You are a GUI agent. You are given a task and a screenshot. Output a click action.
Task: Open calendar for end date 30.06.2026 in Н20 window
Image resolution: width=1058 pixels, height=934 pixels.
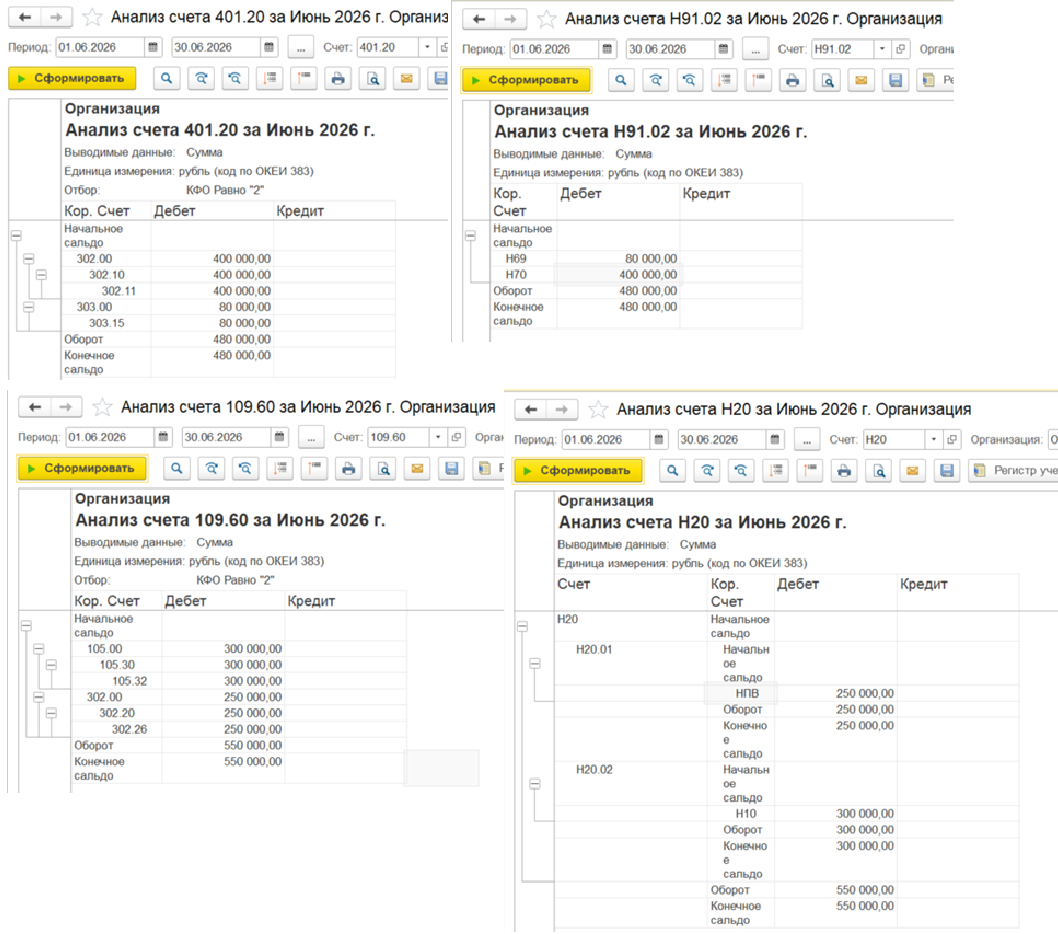pos(775,439)
